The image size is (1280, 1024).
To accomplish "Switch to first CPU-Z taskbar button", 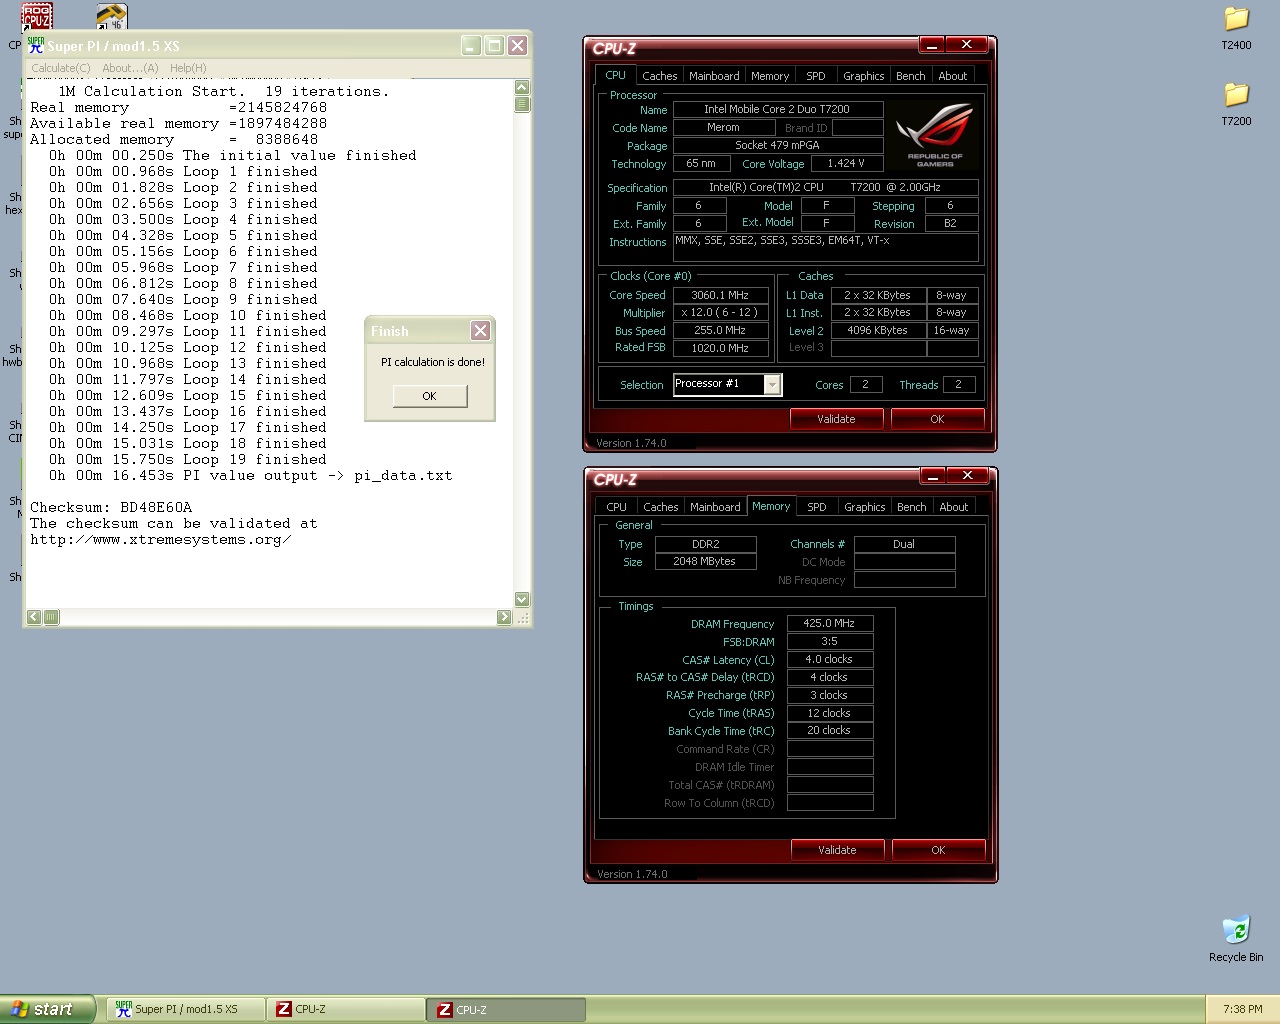I will point(346,1009).
